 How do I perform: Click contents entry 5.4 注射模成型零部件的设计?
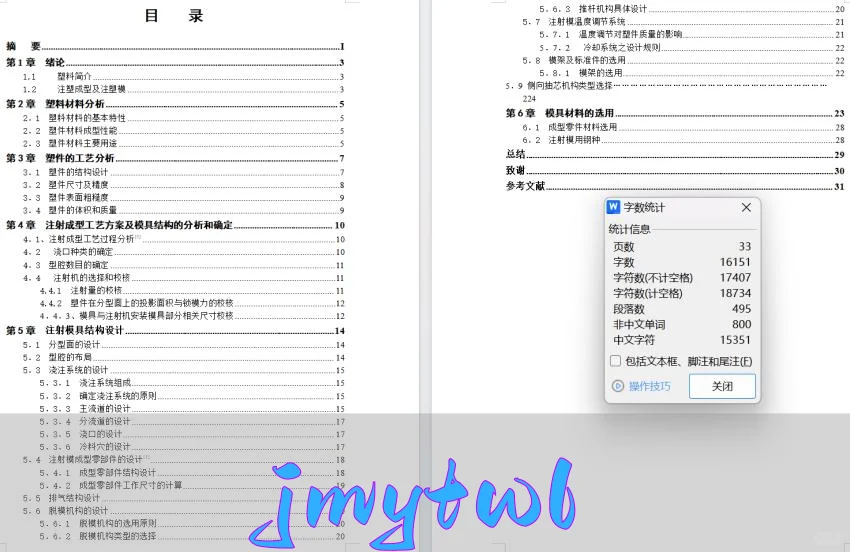(x=183, y=459)
